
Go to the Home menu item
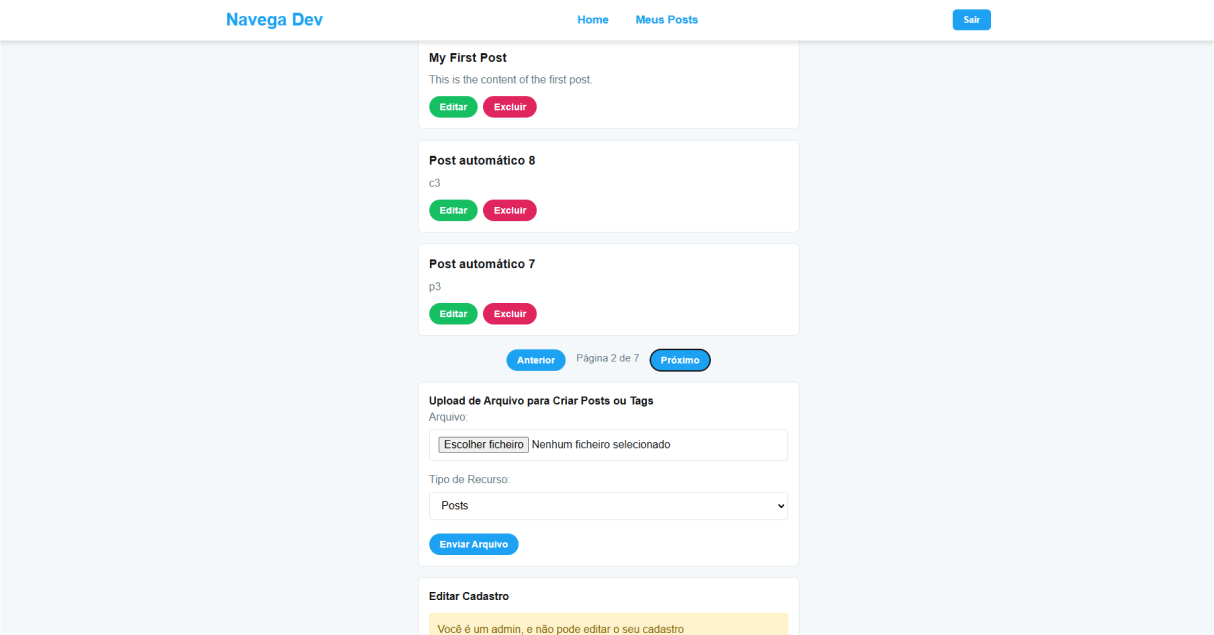593,20
